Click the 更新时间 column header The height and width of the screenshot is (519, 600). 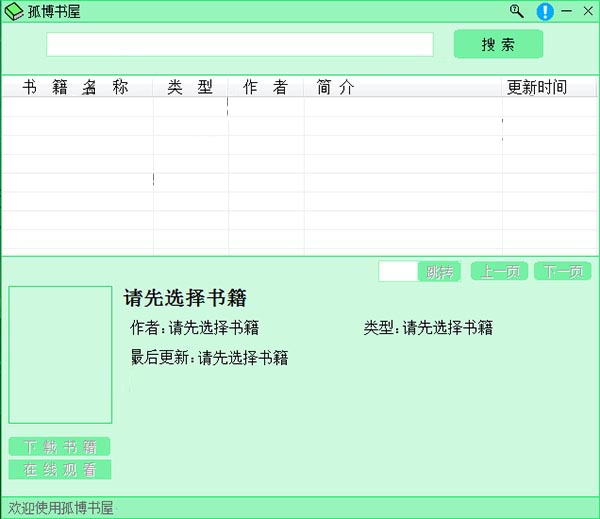549,87
